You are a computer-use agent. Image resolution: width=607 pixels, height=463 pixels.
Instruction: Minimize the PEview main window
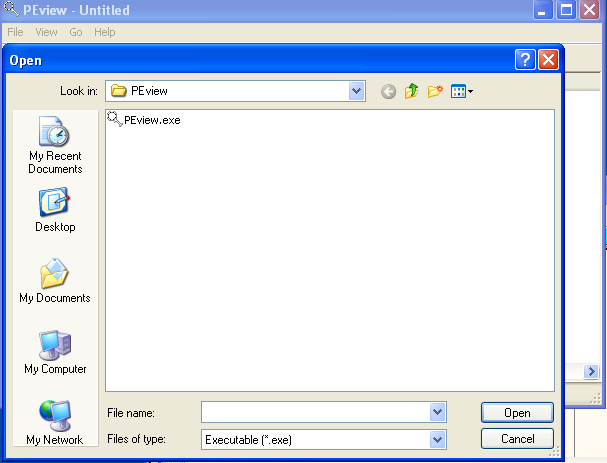tap(543, 10)
